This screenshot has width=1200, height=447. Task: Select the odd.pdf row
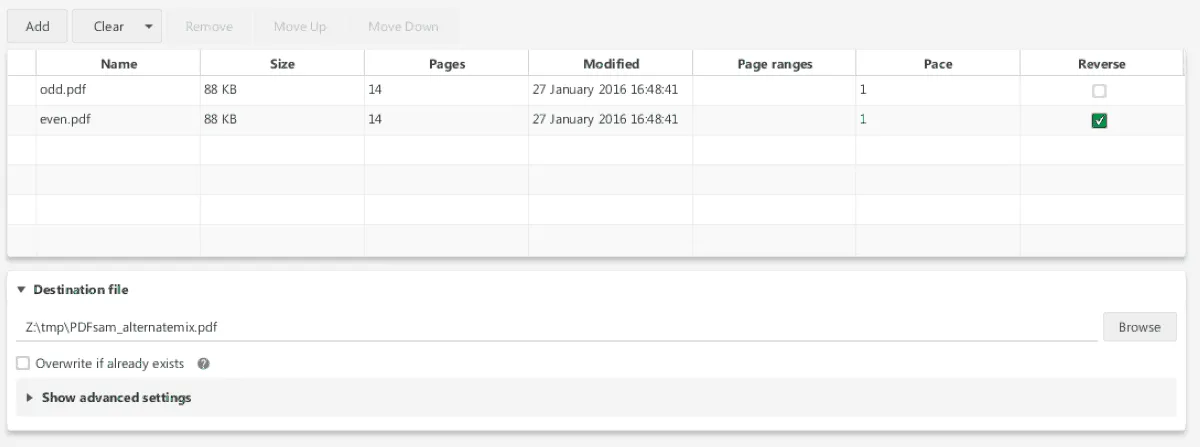click(x=118, y=90)
